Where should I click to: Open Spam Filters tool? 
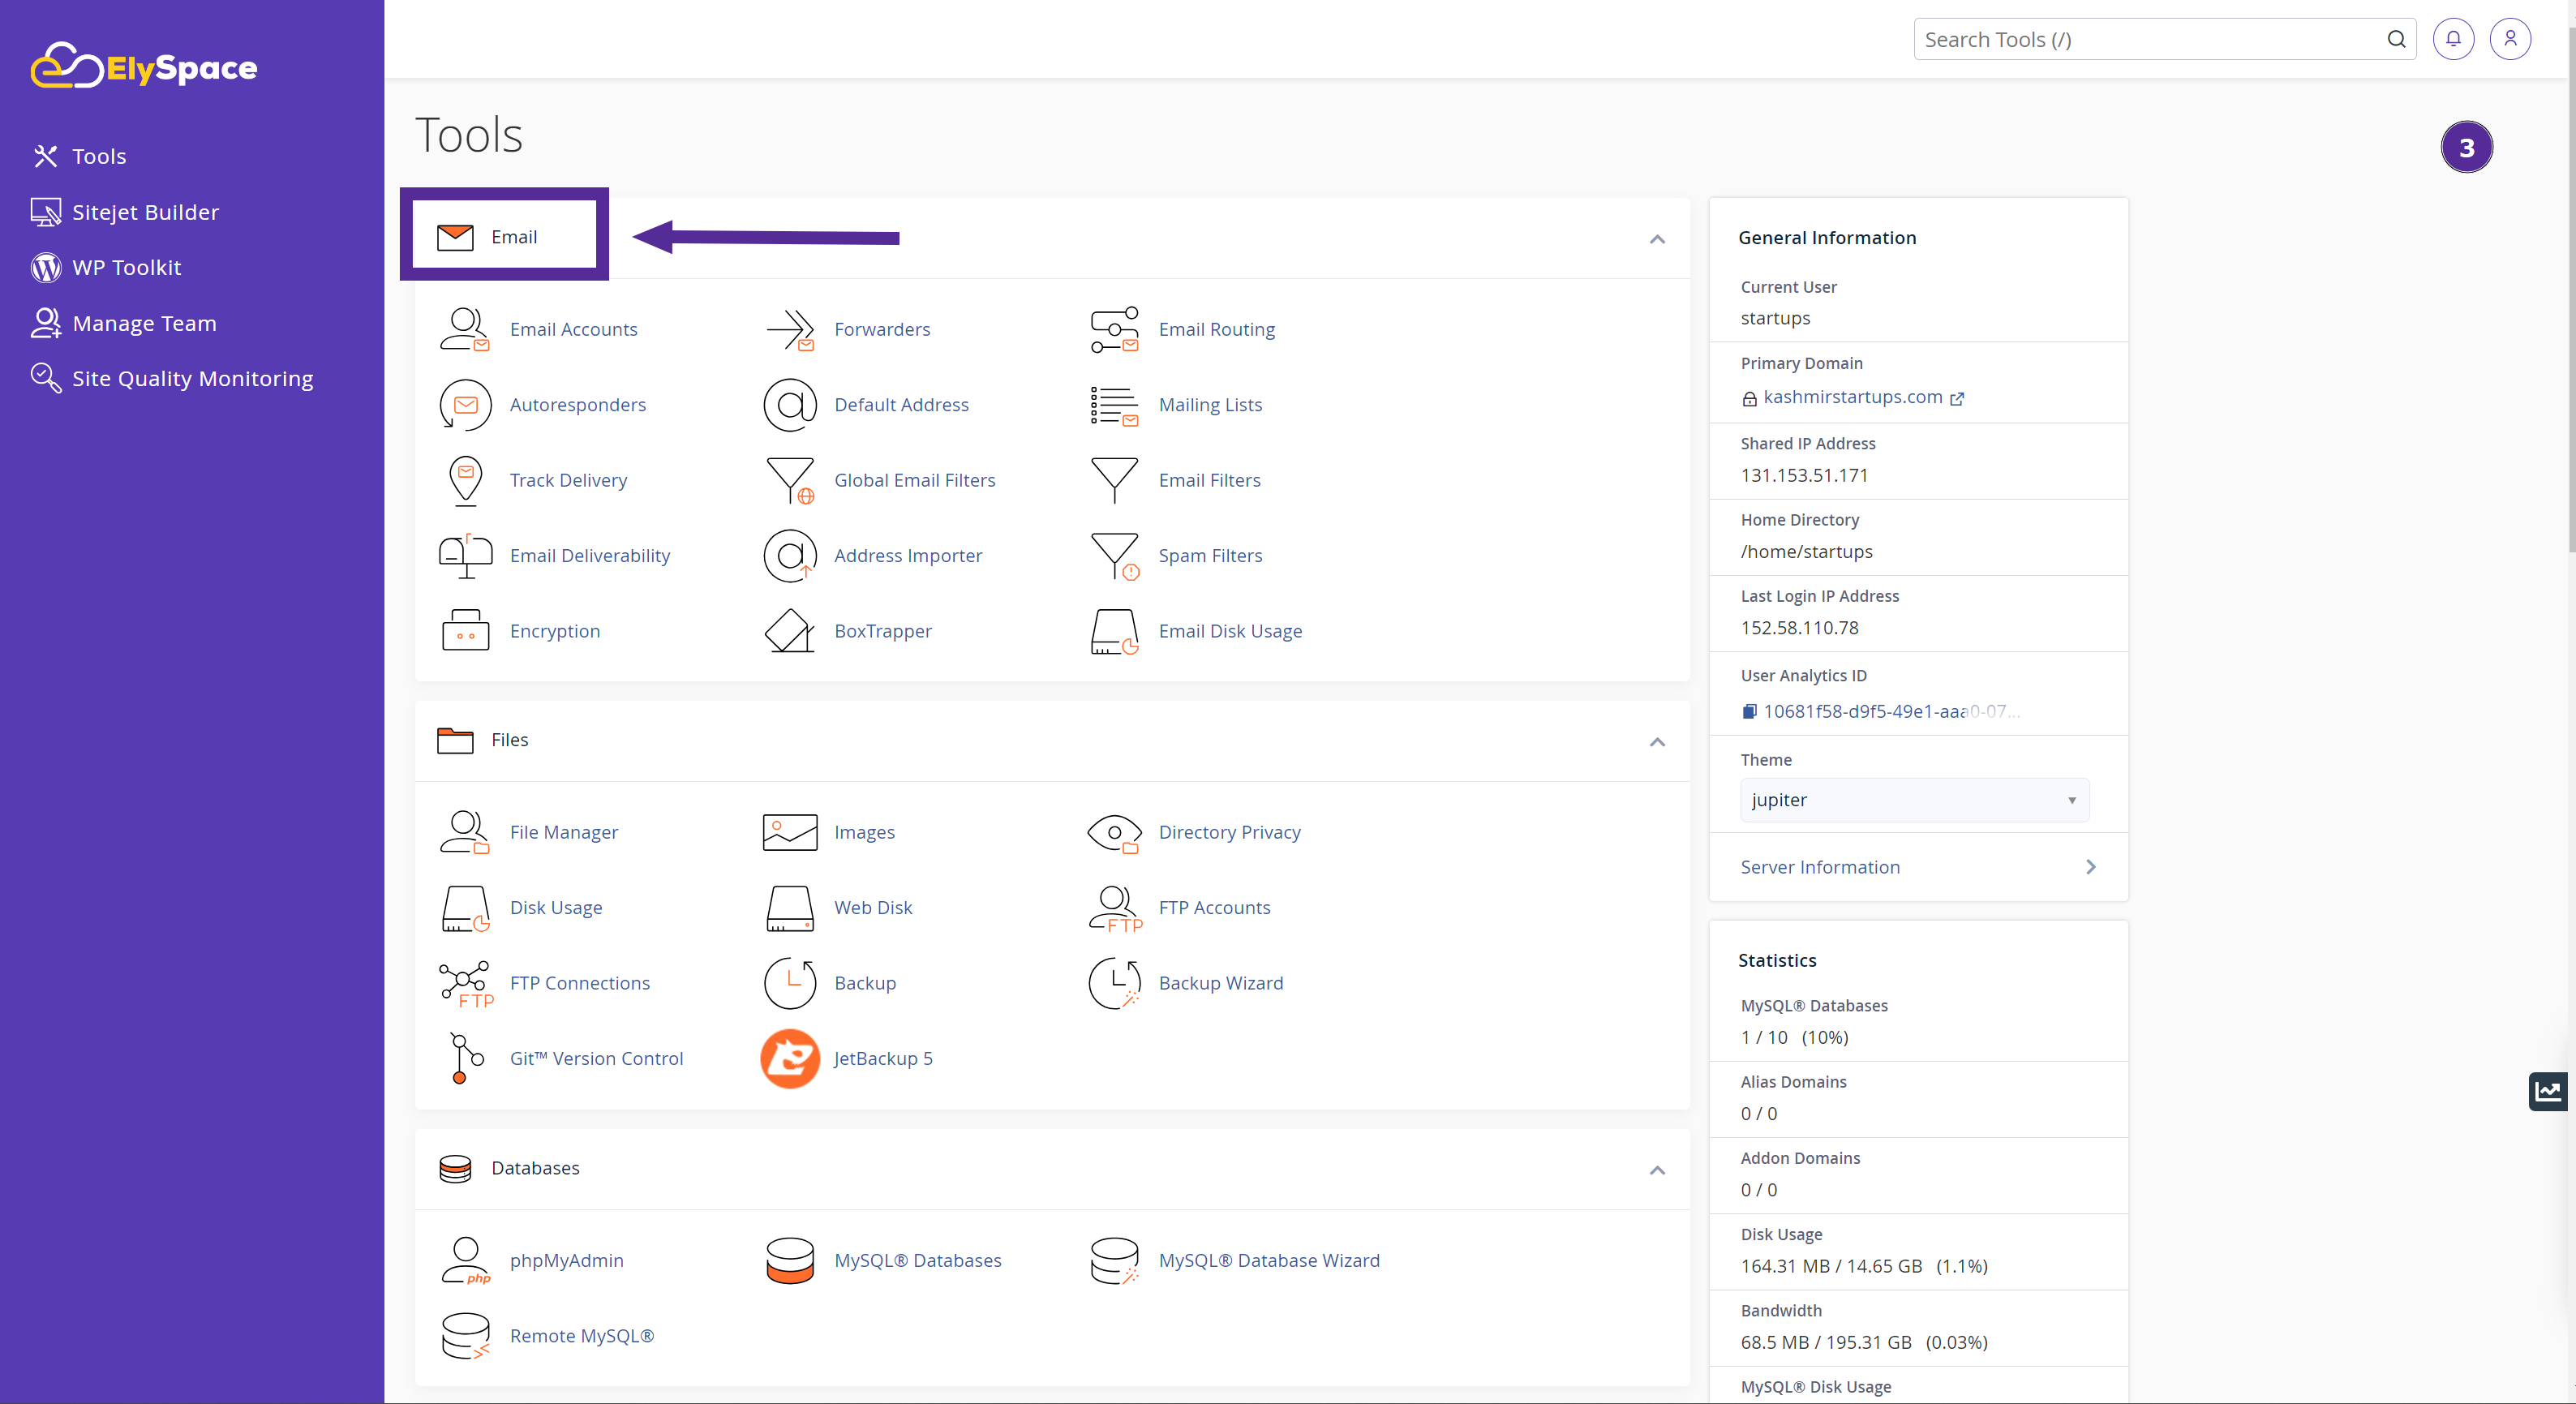1210,555
